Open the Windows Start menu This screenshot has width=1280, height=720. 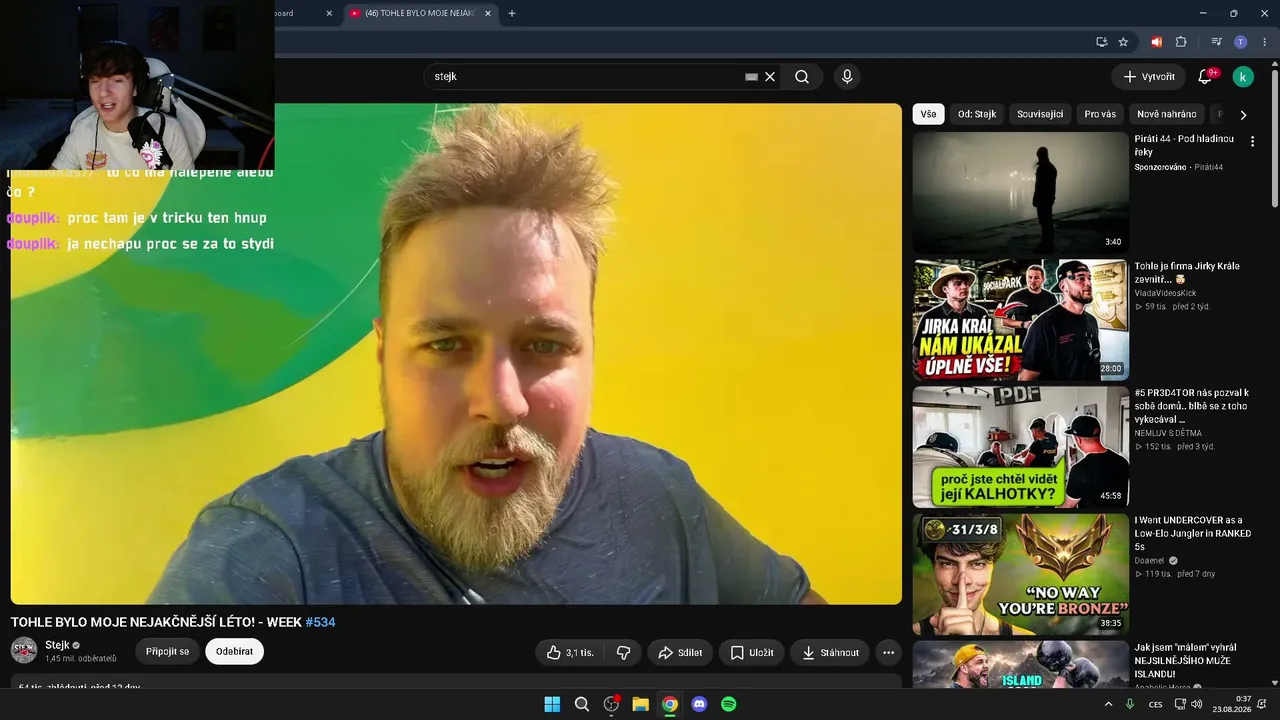tap(552, 704)
